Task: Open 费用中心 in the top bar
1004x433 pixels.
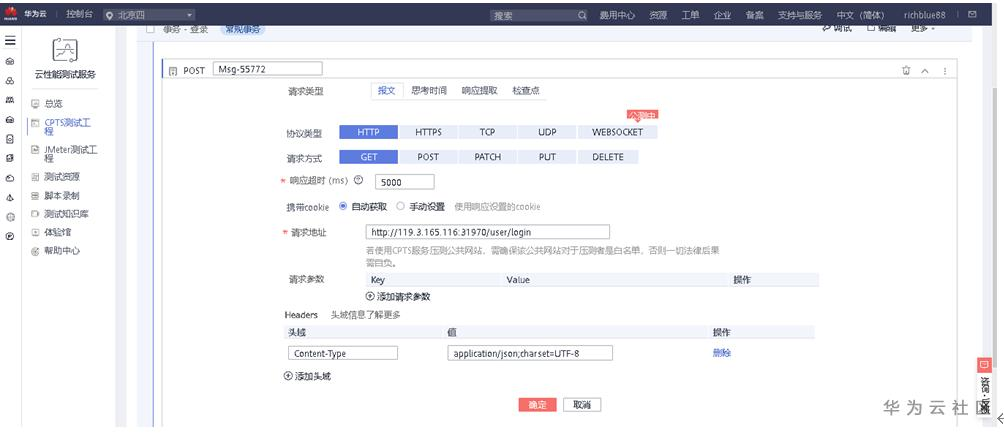Action: click(617, 15)
